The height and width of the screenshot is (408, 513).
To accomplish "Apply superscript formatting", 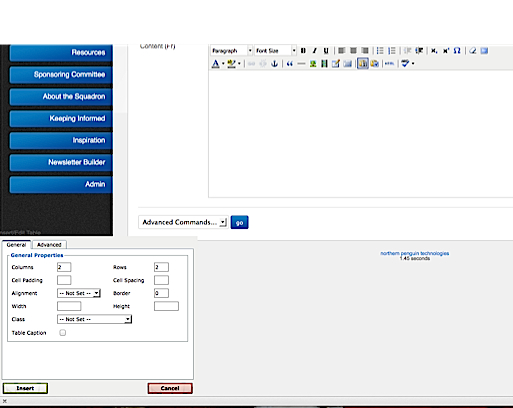I will pos(446,51).
